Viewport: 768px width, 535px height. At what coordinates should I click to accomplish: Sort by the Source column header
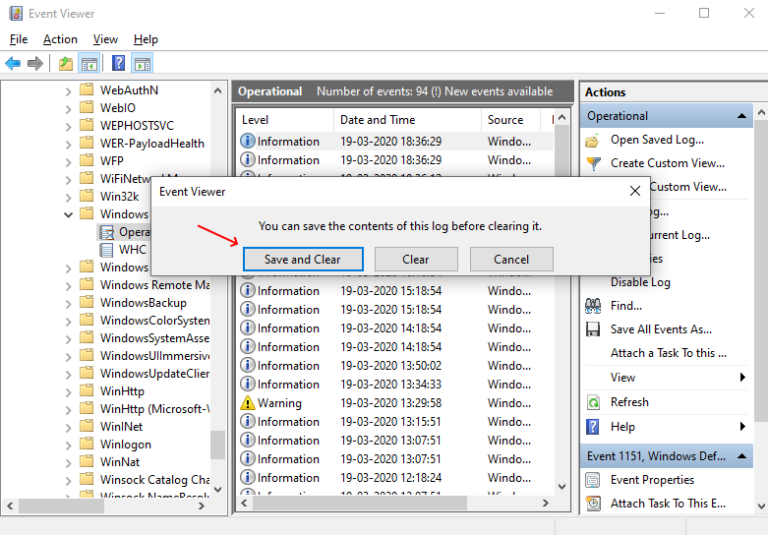click(x=510, y=120)
